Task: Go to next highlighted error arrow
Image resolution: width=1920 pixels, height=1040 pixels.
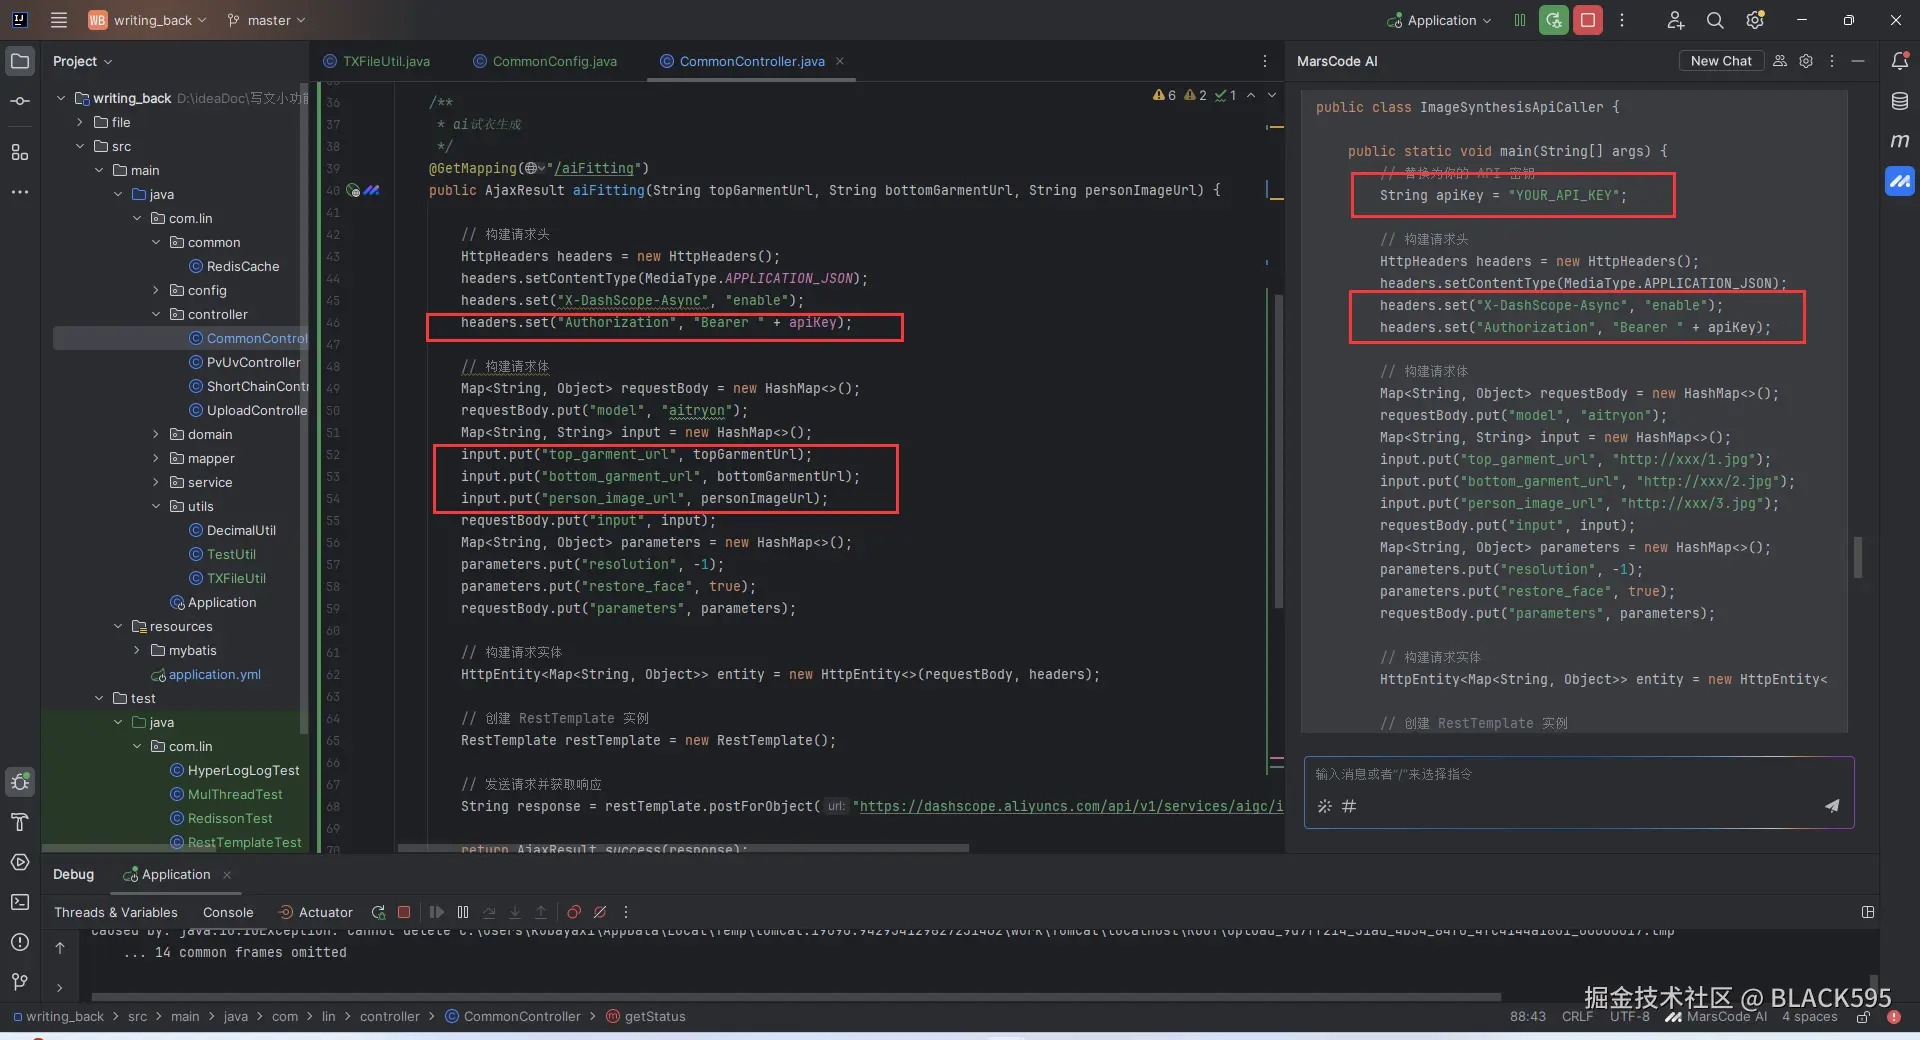Action: point(1272,95)
